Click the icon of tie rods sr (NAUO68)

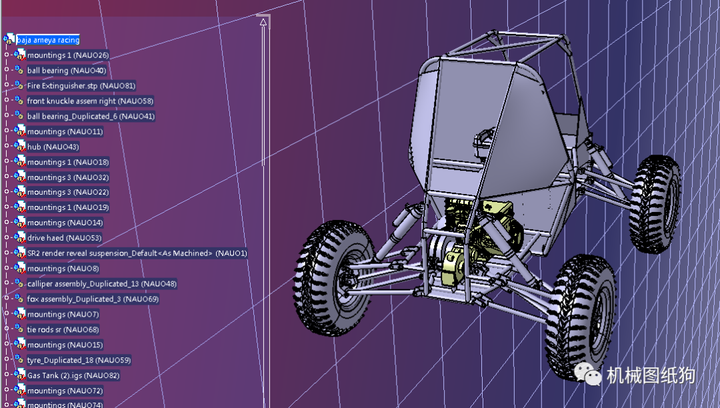[x=19, y=329]
